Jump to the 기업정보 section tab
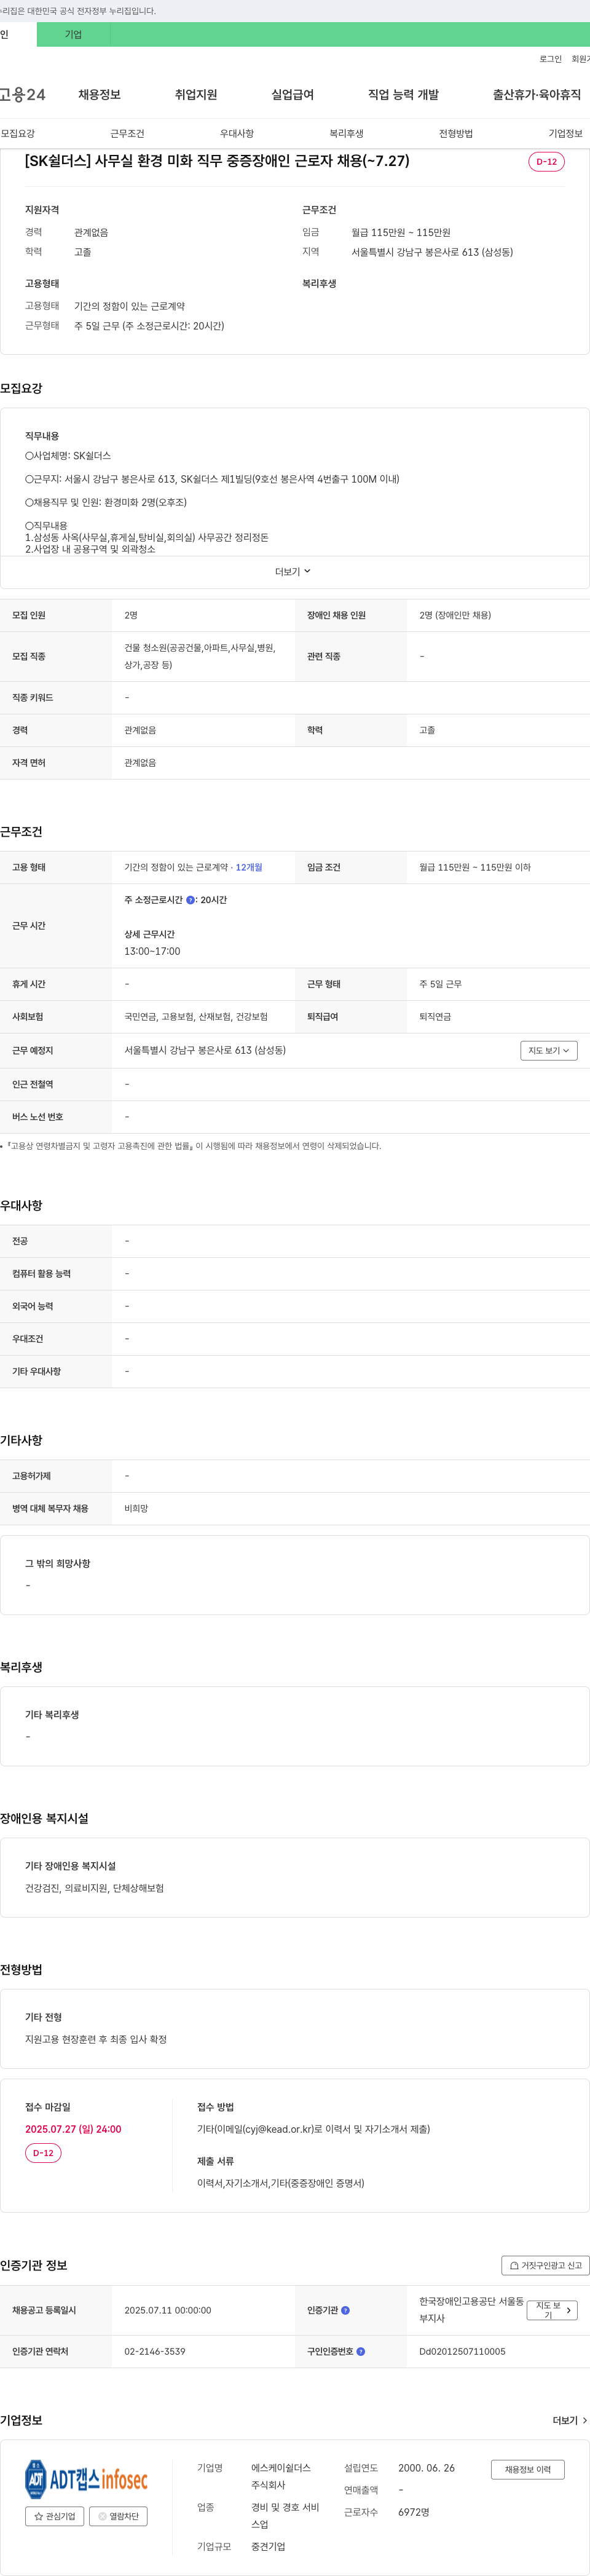 click(565, 133)
